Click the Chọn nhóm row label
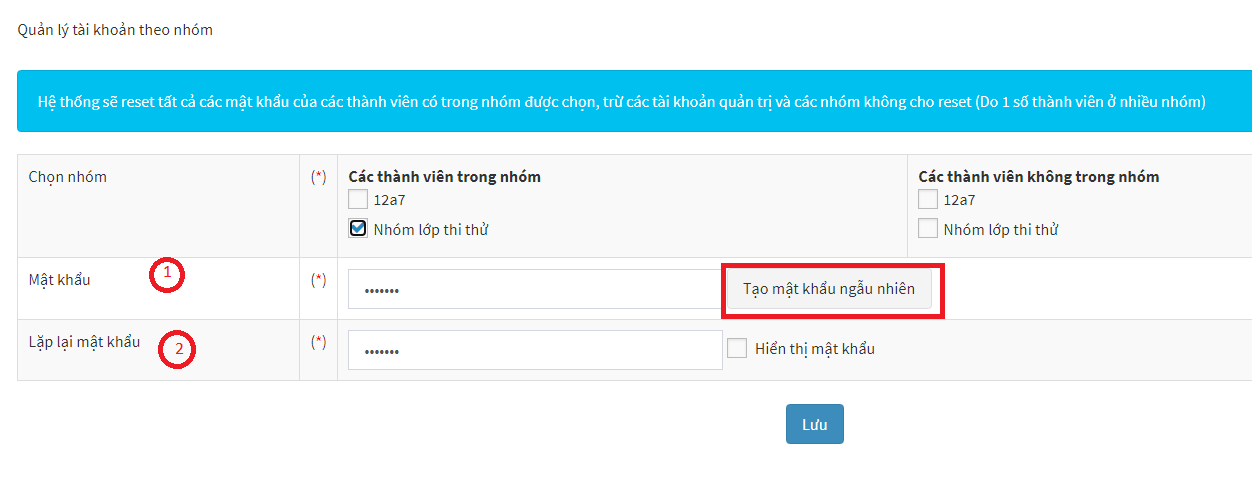 (x=68, y=177)
